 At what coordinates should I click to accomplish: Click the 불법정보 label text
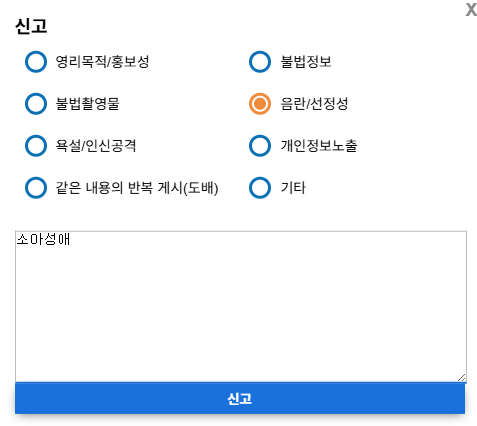(x=306, y=62)
